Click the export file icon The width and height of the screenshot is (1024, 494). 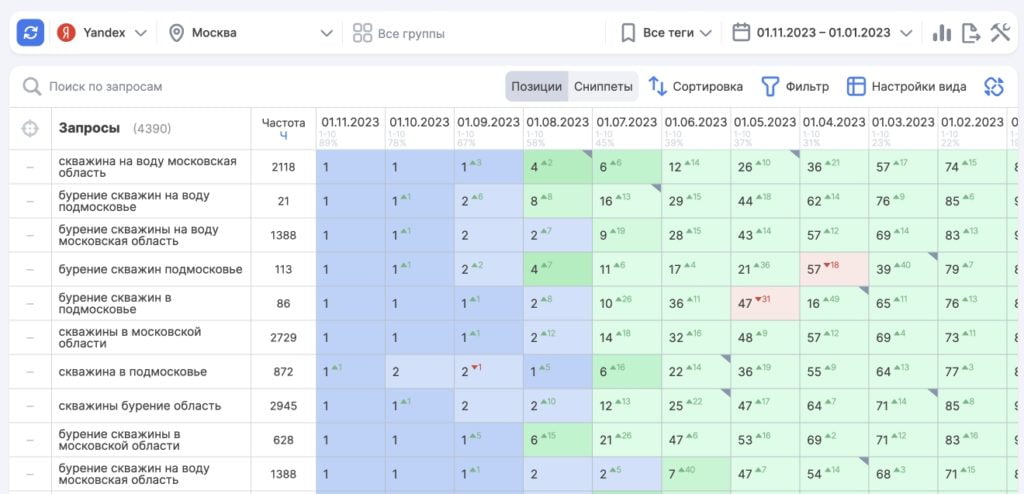point(970,33)
